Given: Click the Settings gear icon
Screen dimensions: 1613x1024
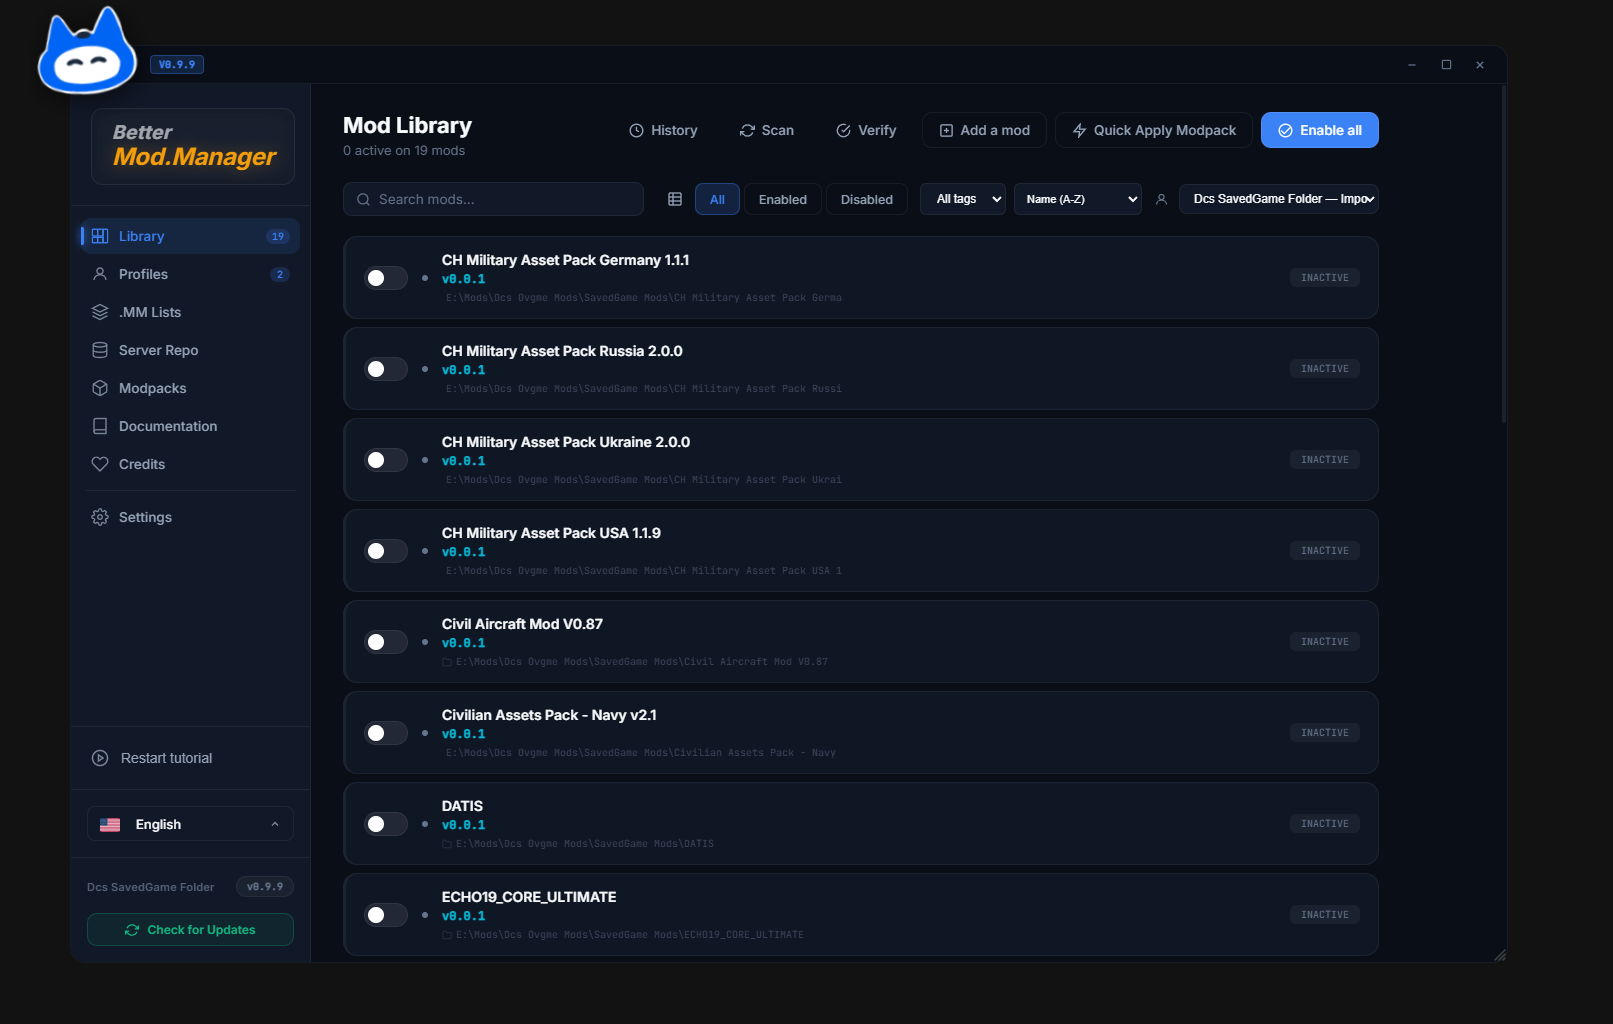Looking at the screenshot, I should pyautogui.click(x=100, y=517).
